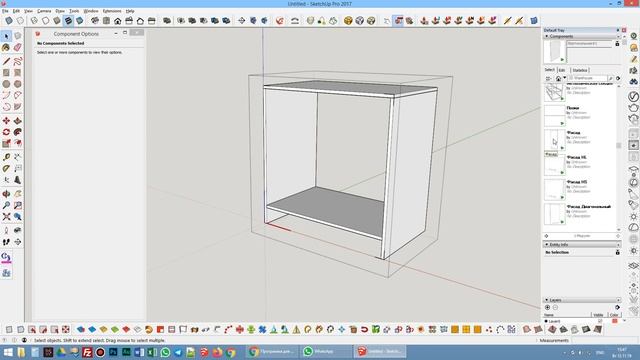Select Фасад Диагональный component thumbnail
This screenshot has height=360, width=640.
coord(555,214)
